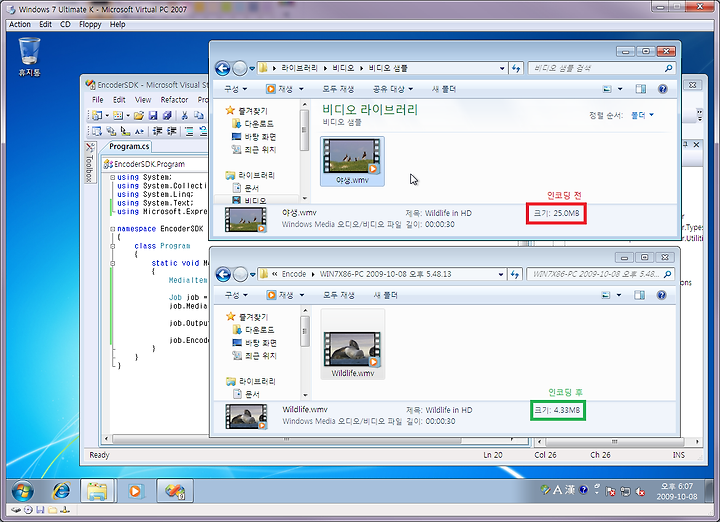The width and height of the screenshot is (720, 522).
Task: Click 모두 재생 in video sample window
Action: (338, 89)
